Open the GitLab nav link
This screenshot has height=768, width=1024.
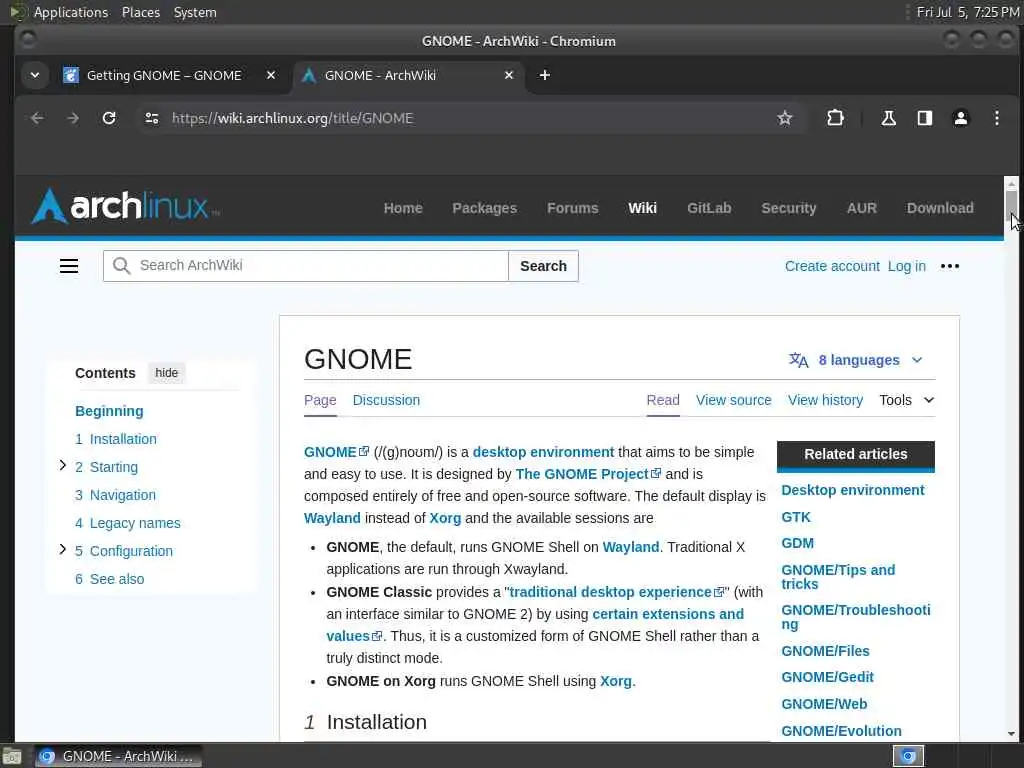coord(709,208)
